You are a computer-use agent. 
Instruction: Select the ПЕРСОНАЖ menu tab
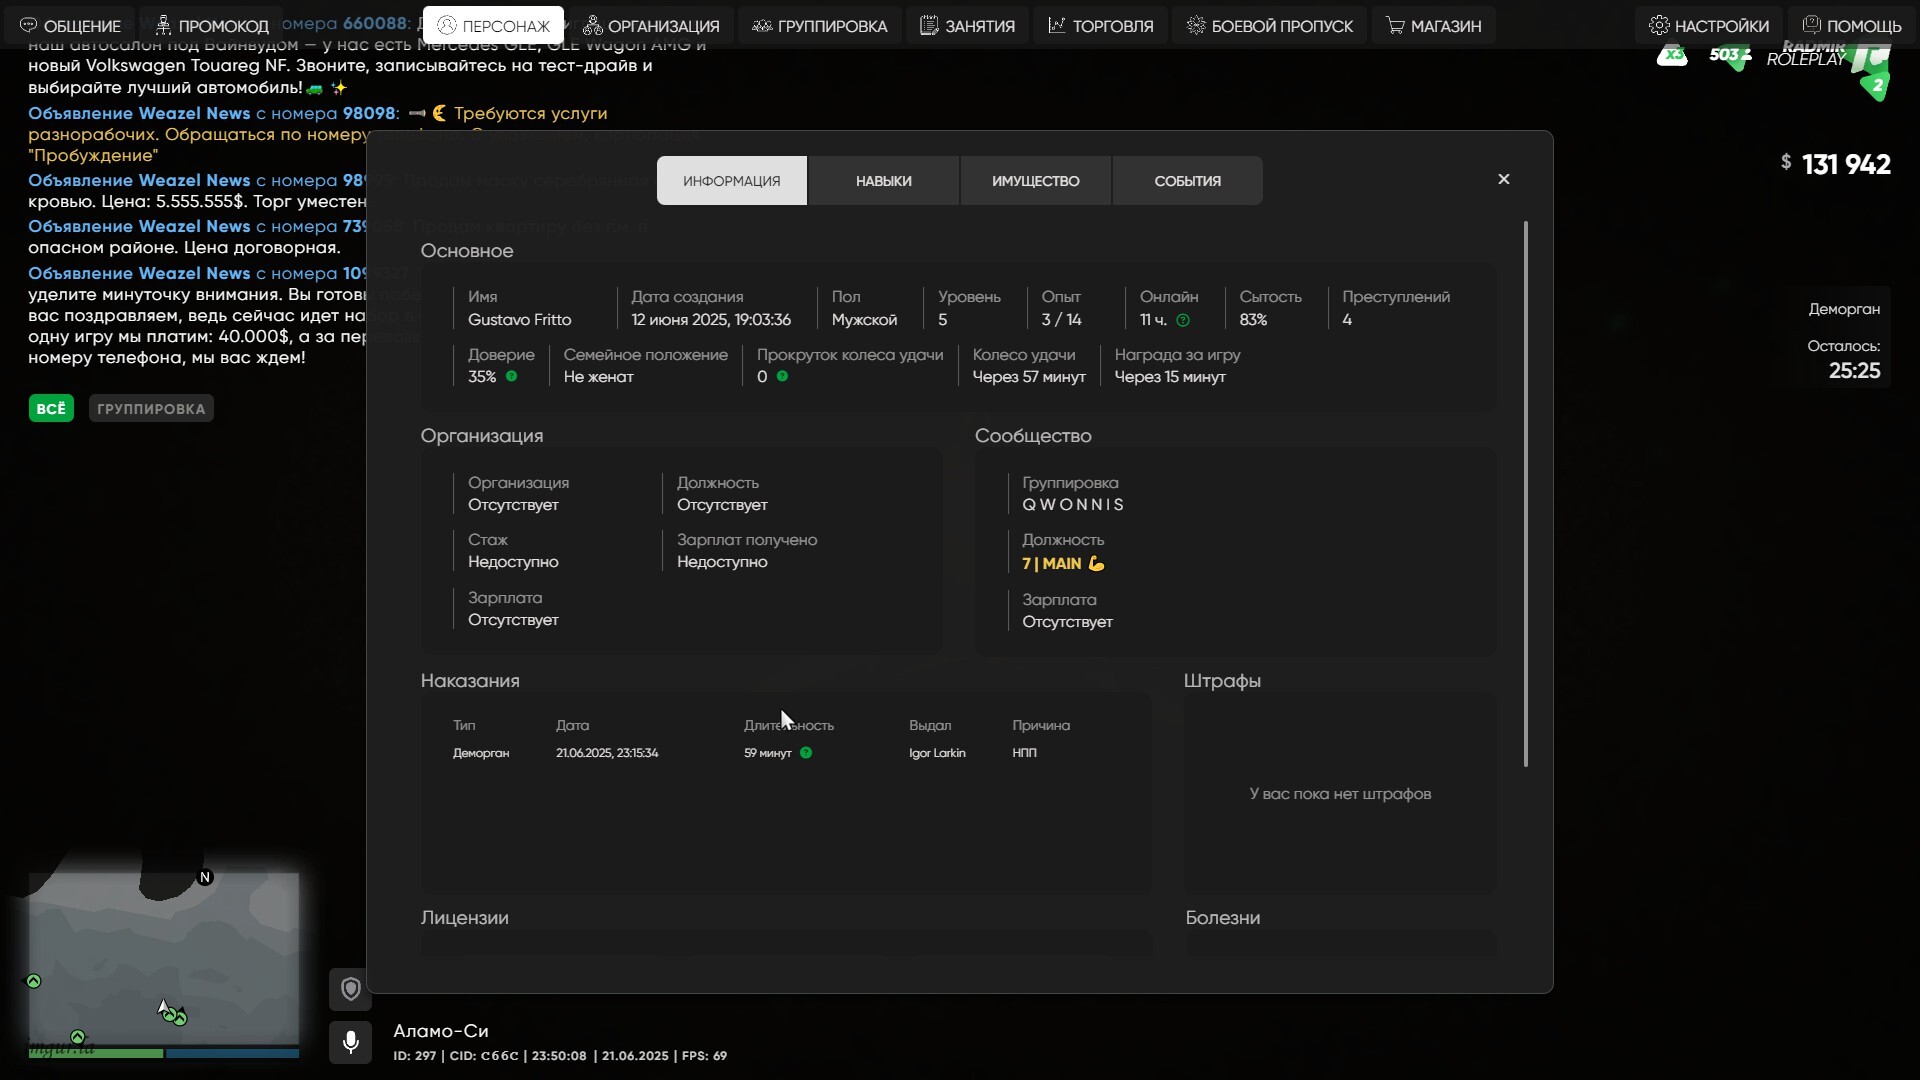(493, 25)
